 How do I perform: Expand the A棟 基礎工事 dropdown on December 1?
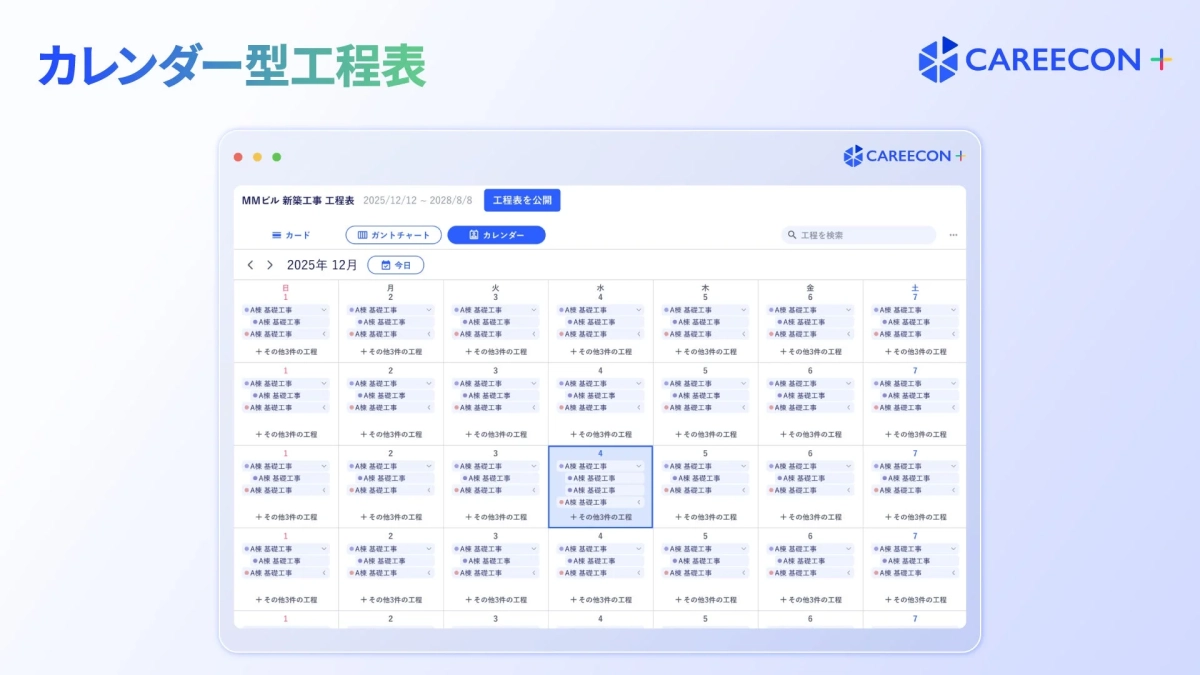tap(324, 309)
